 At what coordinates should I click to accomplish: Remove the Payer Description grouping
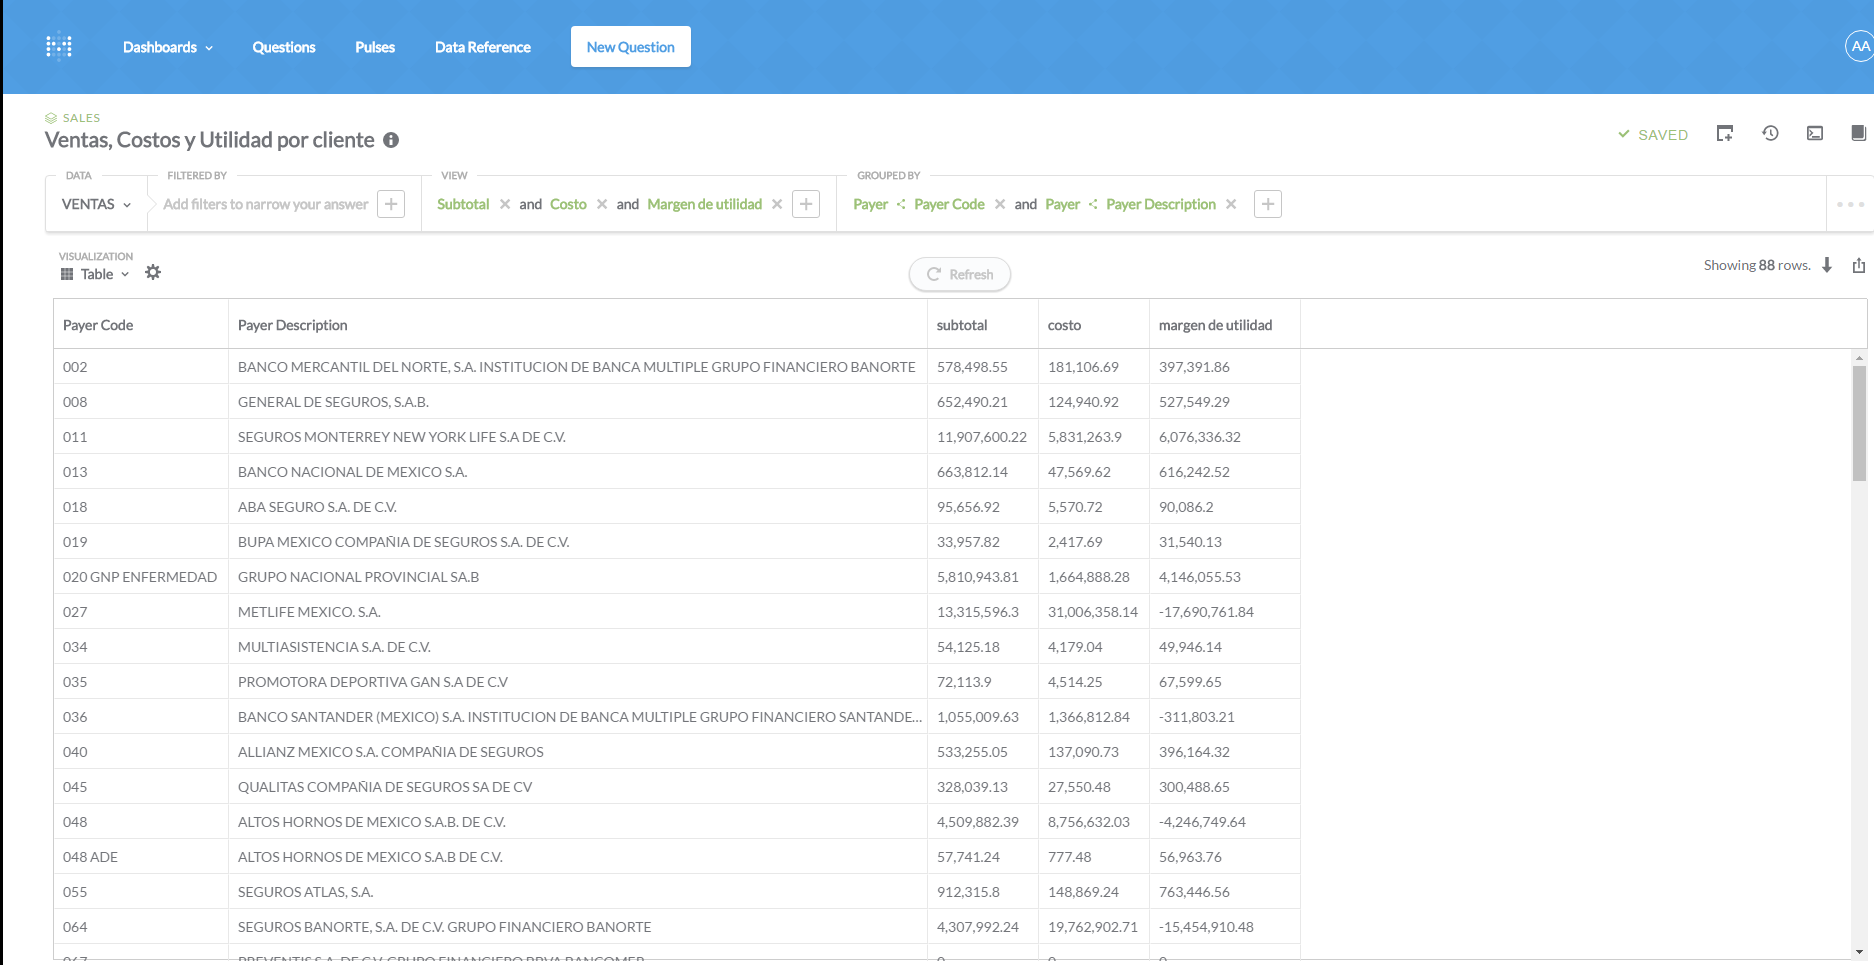coord(1231,204)
